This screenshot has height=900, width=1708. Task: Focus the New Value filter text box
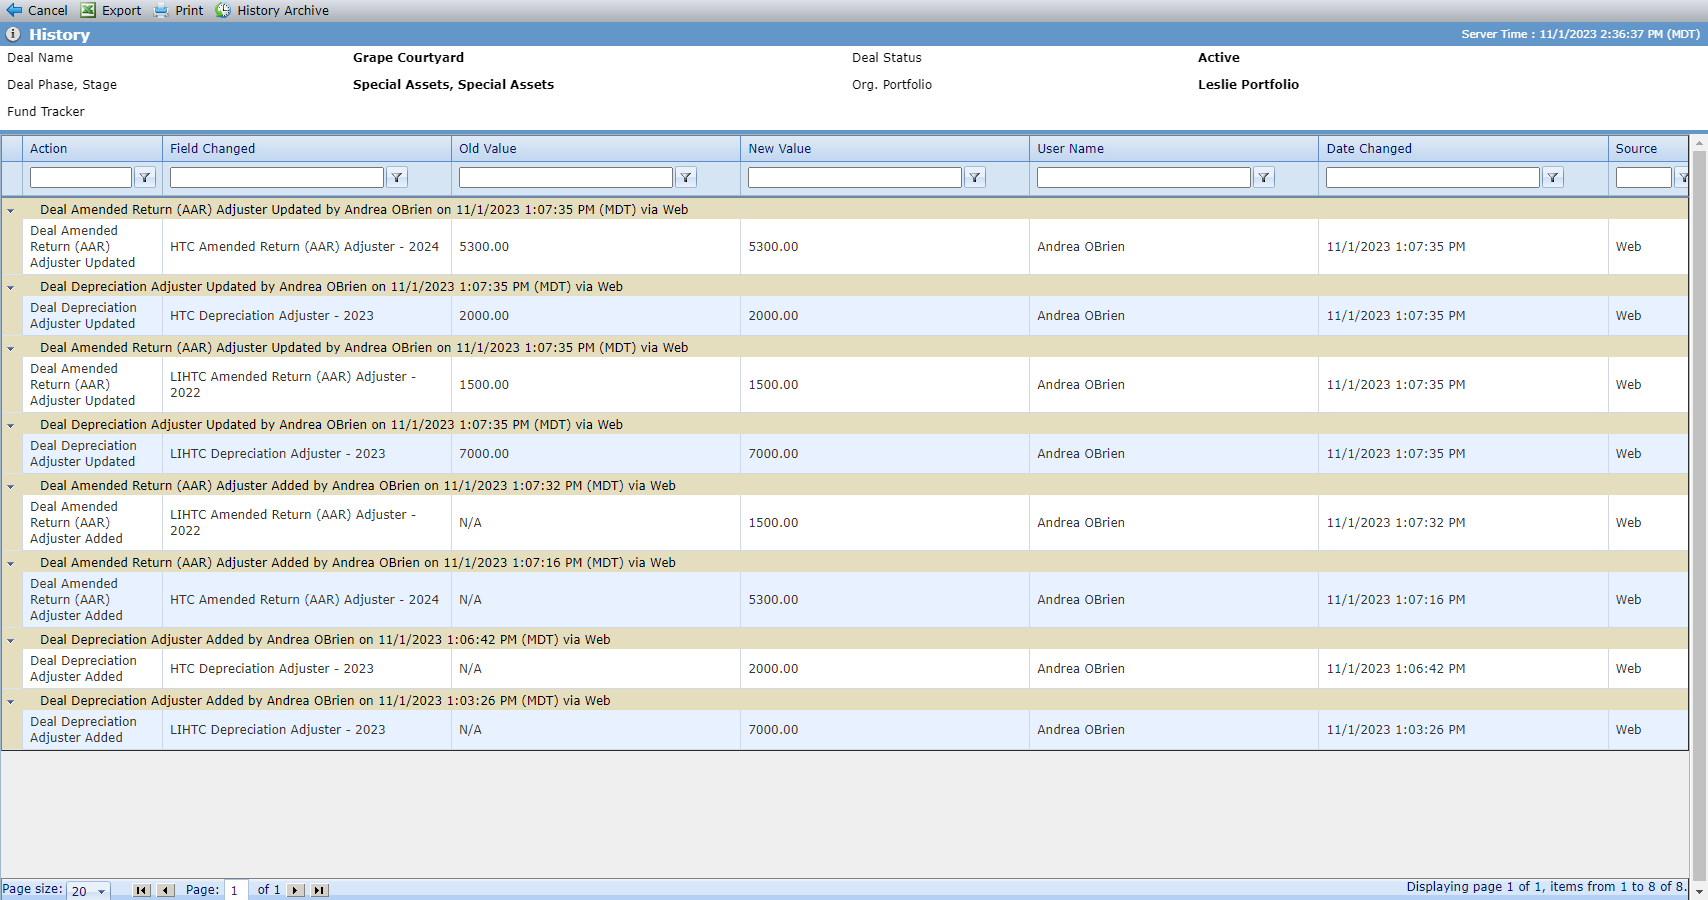[855, 177]
